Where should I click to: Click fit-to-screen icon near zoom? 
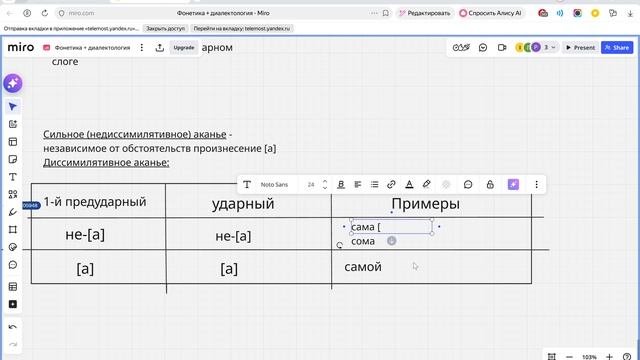[551, 356]
